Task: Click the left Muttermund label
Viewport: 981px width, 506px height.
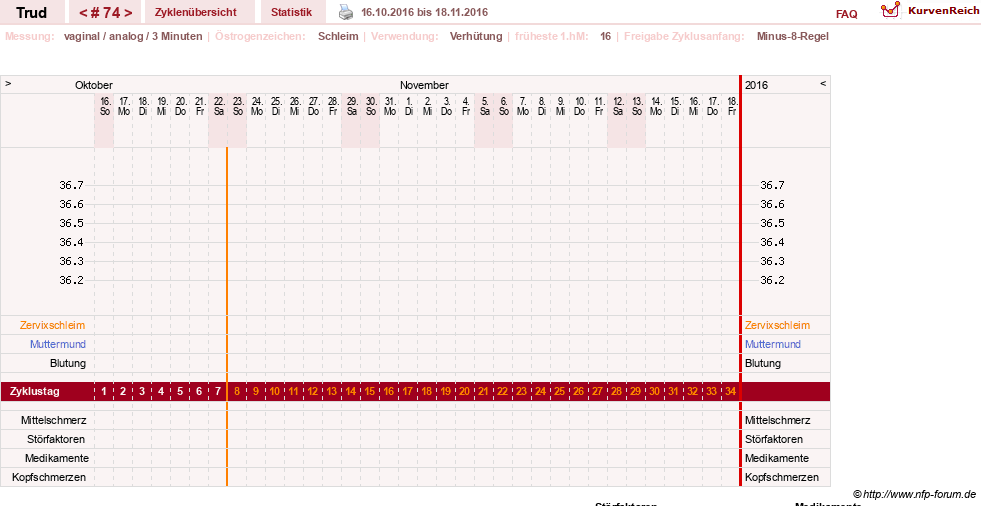Action: pos(58,344)
